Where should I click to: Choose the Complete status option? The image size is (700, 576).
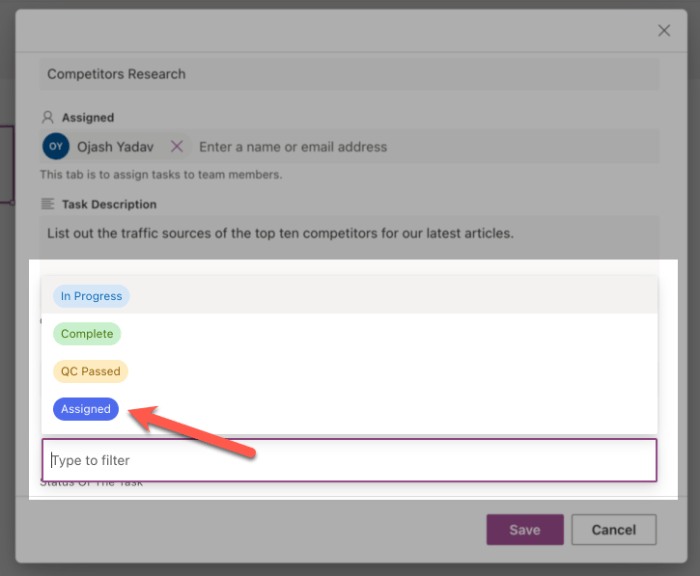87,334
